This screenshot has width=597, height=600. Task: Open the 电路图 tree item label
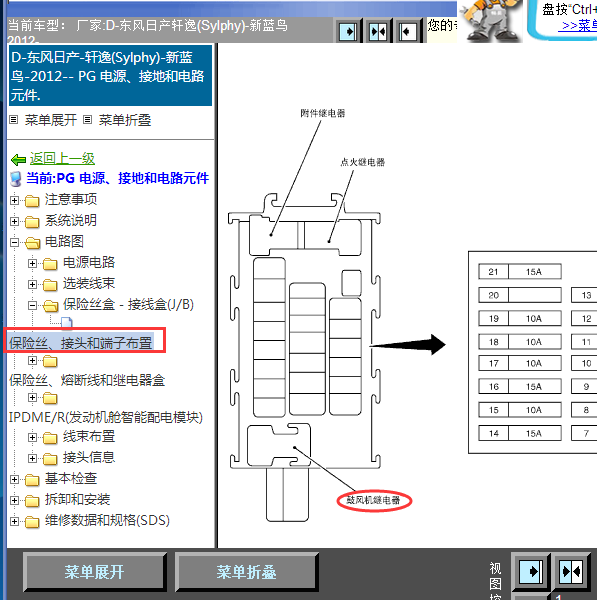click(64, 241)
